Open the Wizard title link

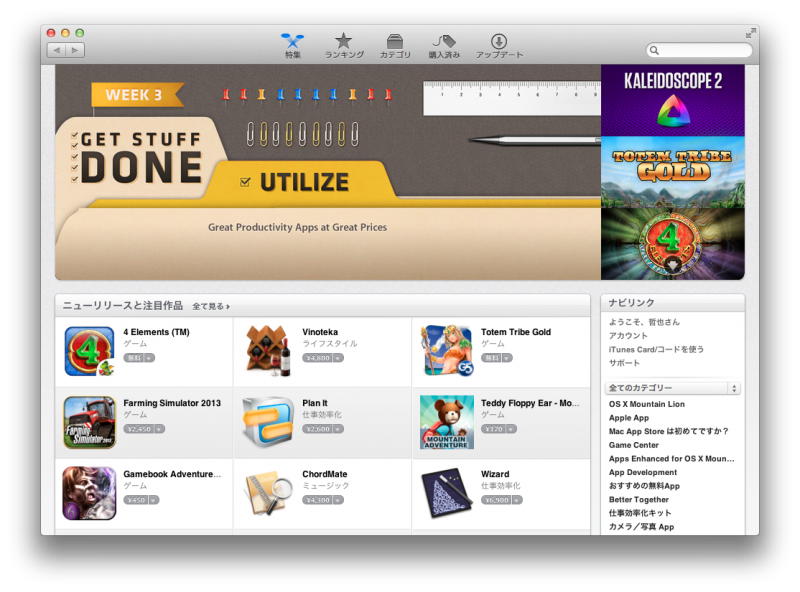[x=495, y=474]
